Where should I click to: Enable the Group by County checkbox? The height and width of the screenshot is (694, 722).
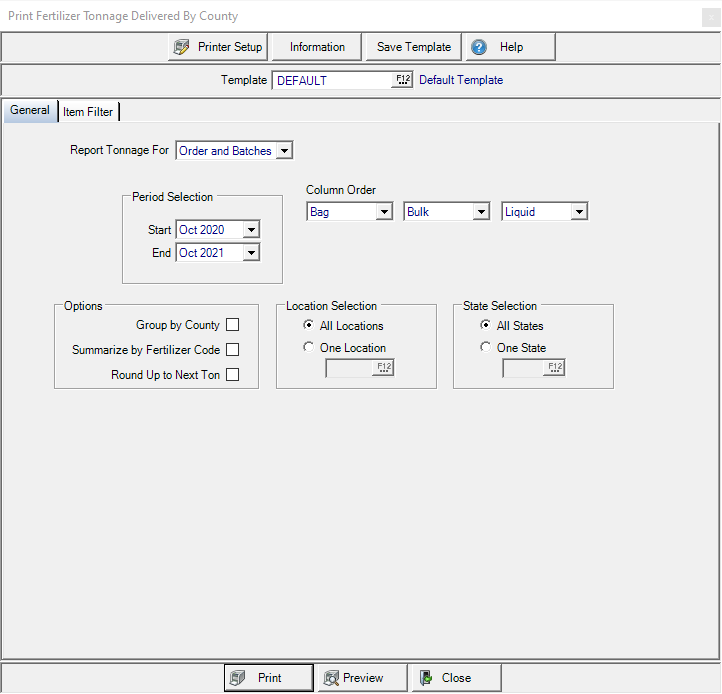click(232, 325)
